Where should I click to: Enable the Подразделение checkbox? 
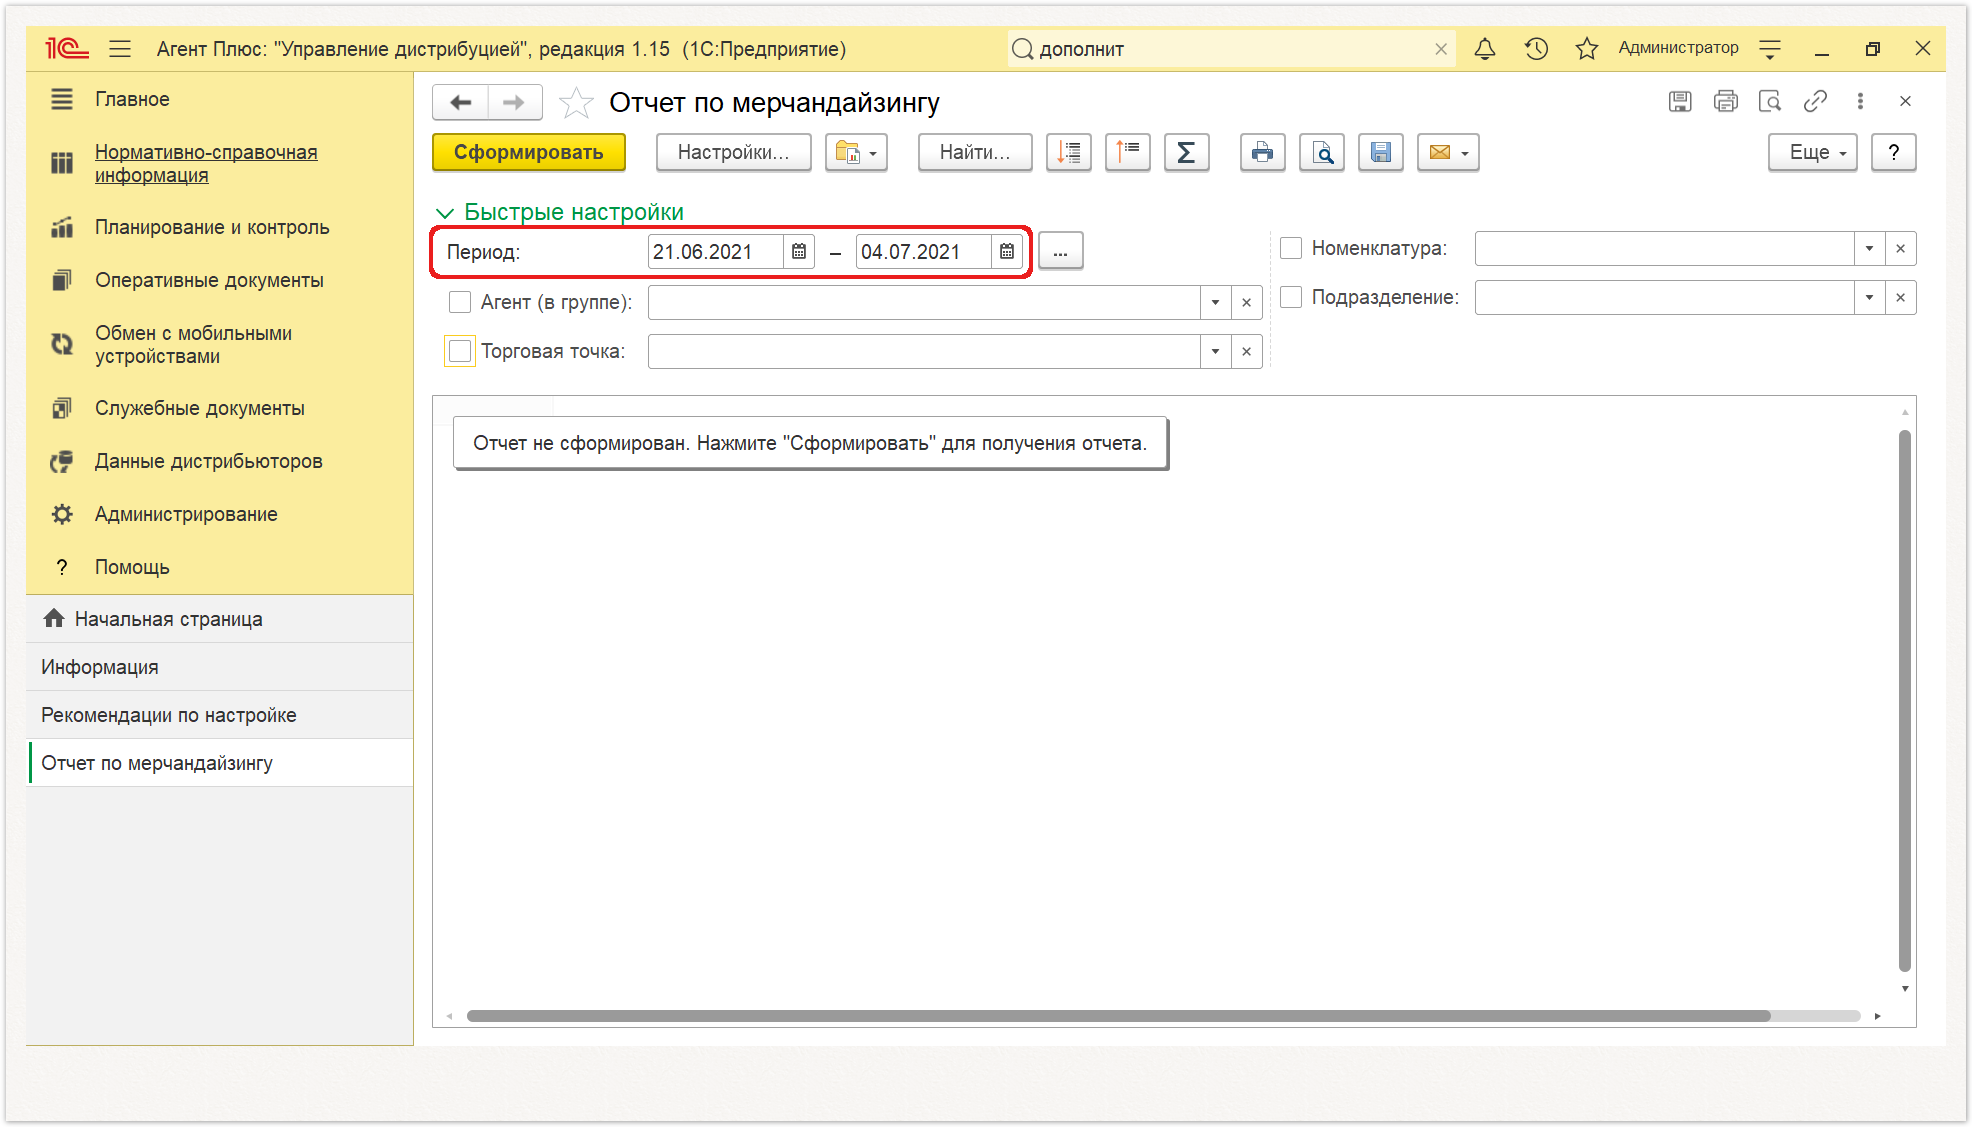[1291, 297]
